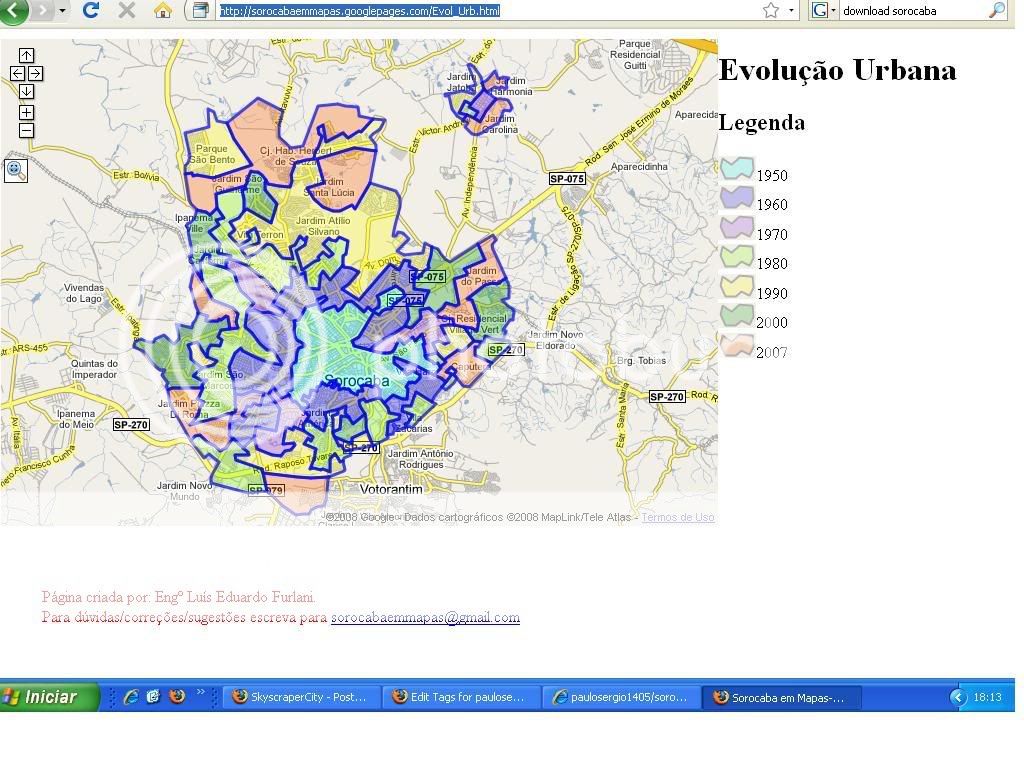Open the Termos de Uso link

click(677, 517)
